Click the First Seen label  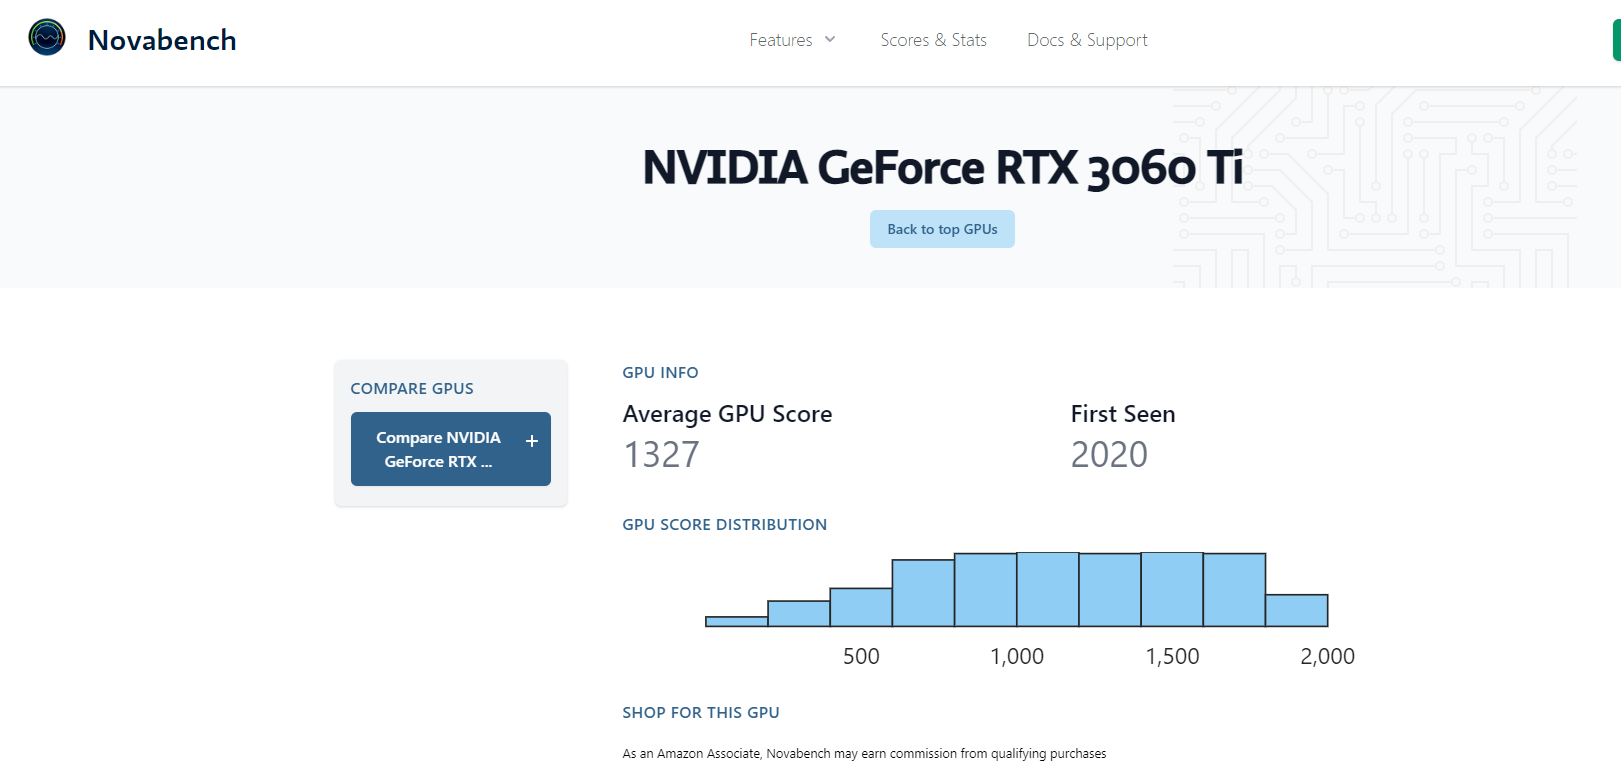[x=1123, y=414]
